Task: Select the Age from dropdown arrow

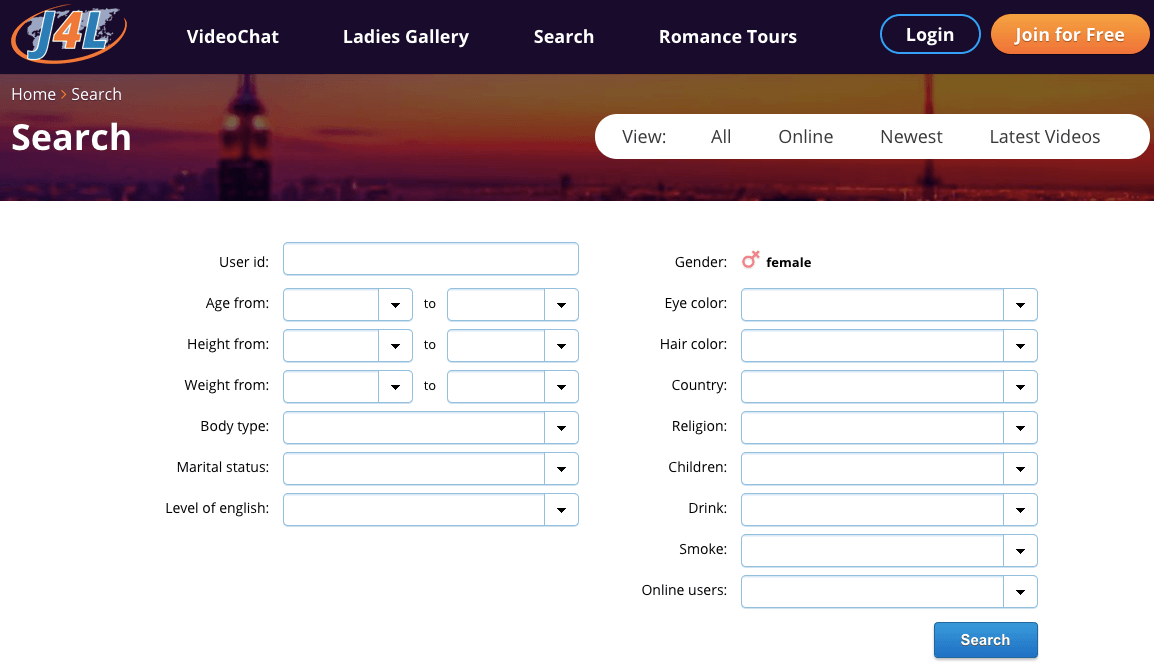Action: (395, 305)
